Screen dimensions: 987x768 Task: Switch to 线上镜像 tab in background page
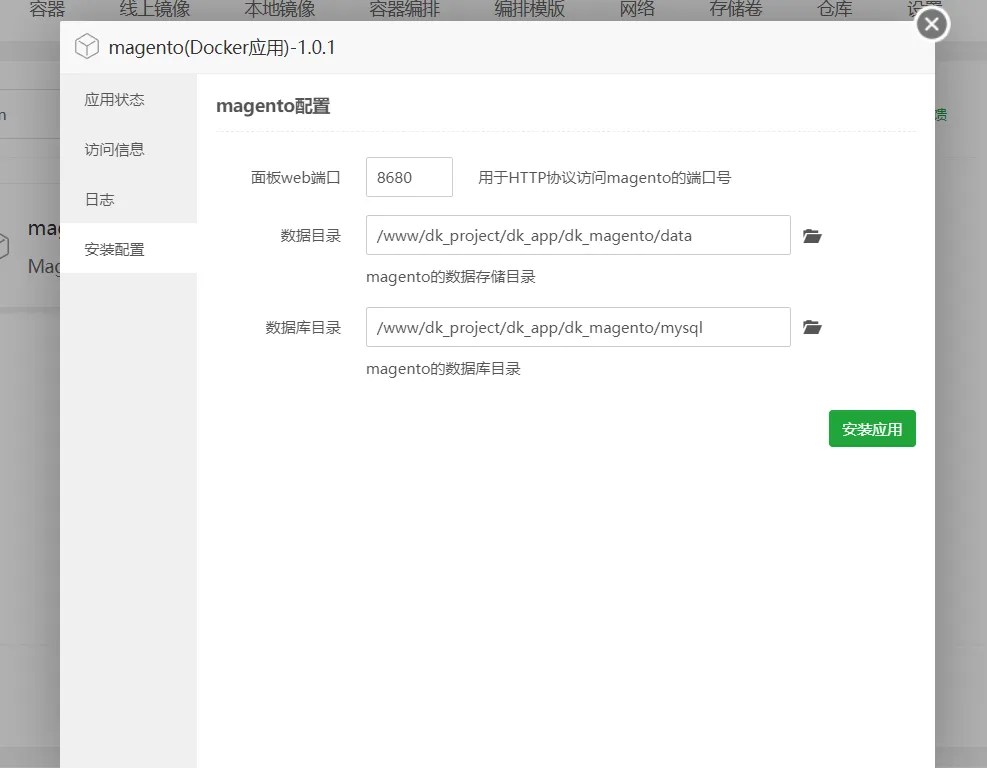pyautogui.click(x=155, y=9)
